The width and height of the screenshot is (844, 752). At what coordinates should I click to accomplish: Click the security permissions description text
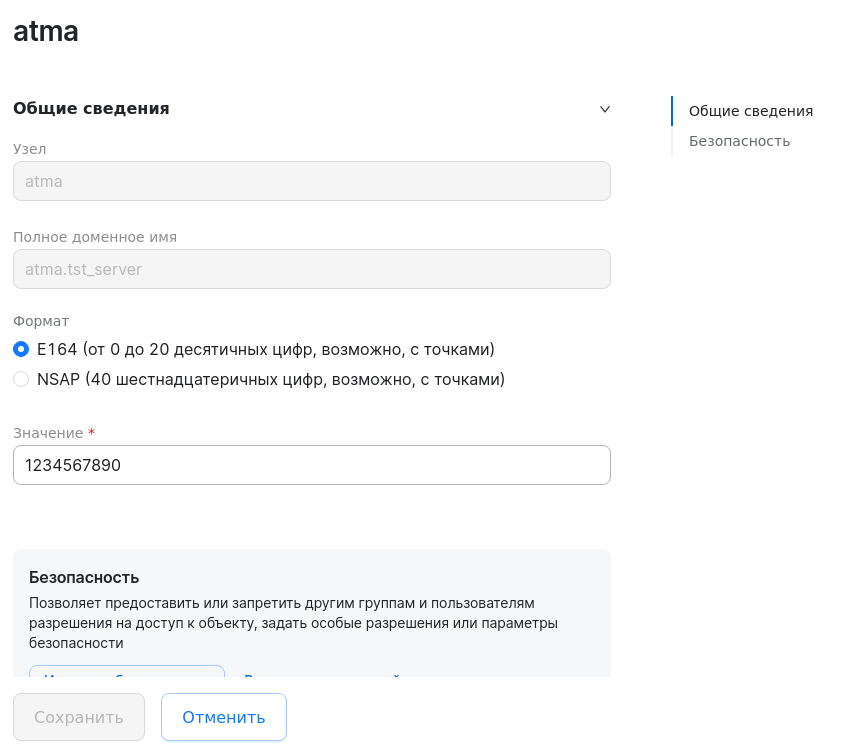point(293,623)
